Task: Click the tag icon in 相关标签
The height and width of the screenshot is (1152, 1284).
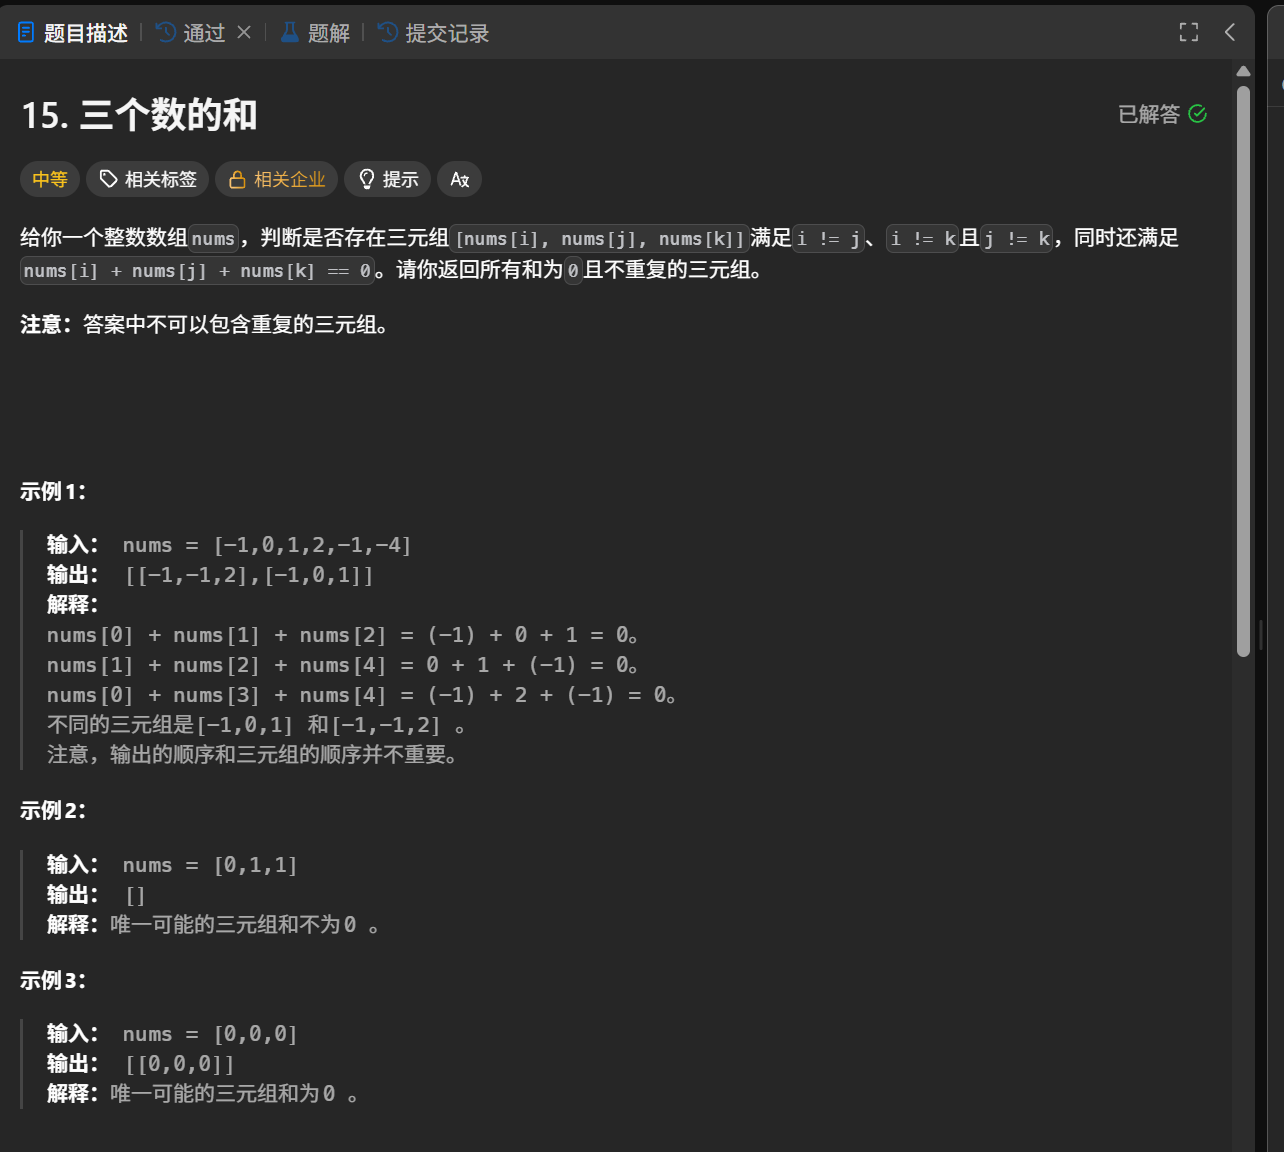Action: click(108, 179)
